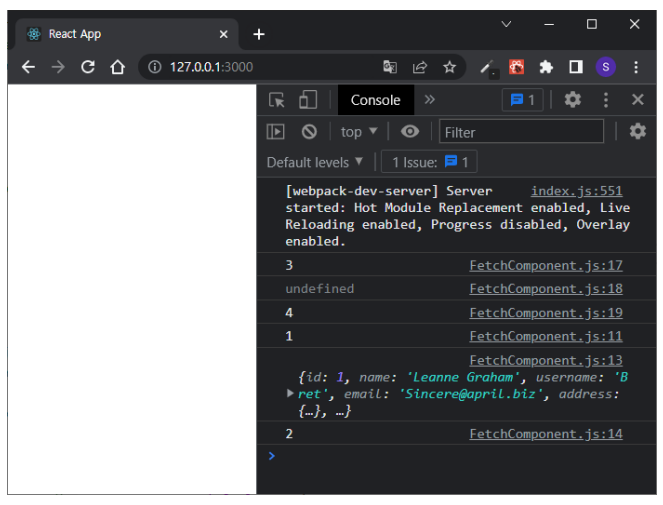
Task: Open the tab search chevron
Action: coord(506,24)
